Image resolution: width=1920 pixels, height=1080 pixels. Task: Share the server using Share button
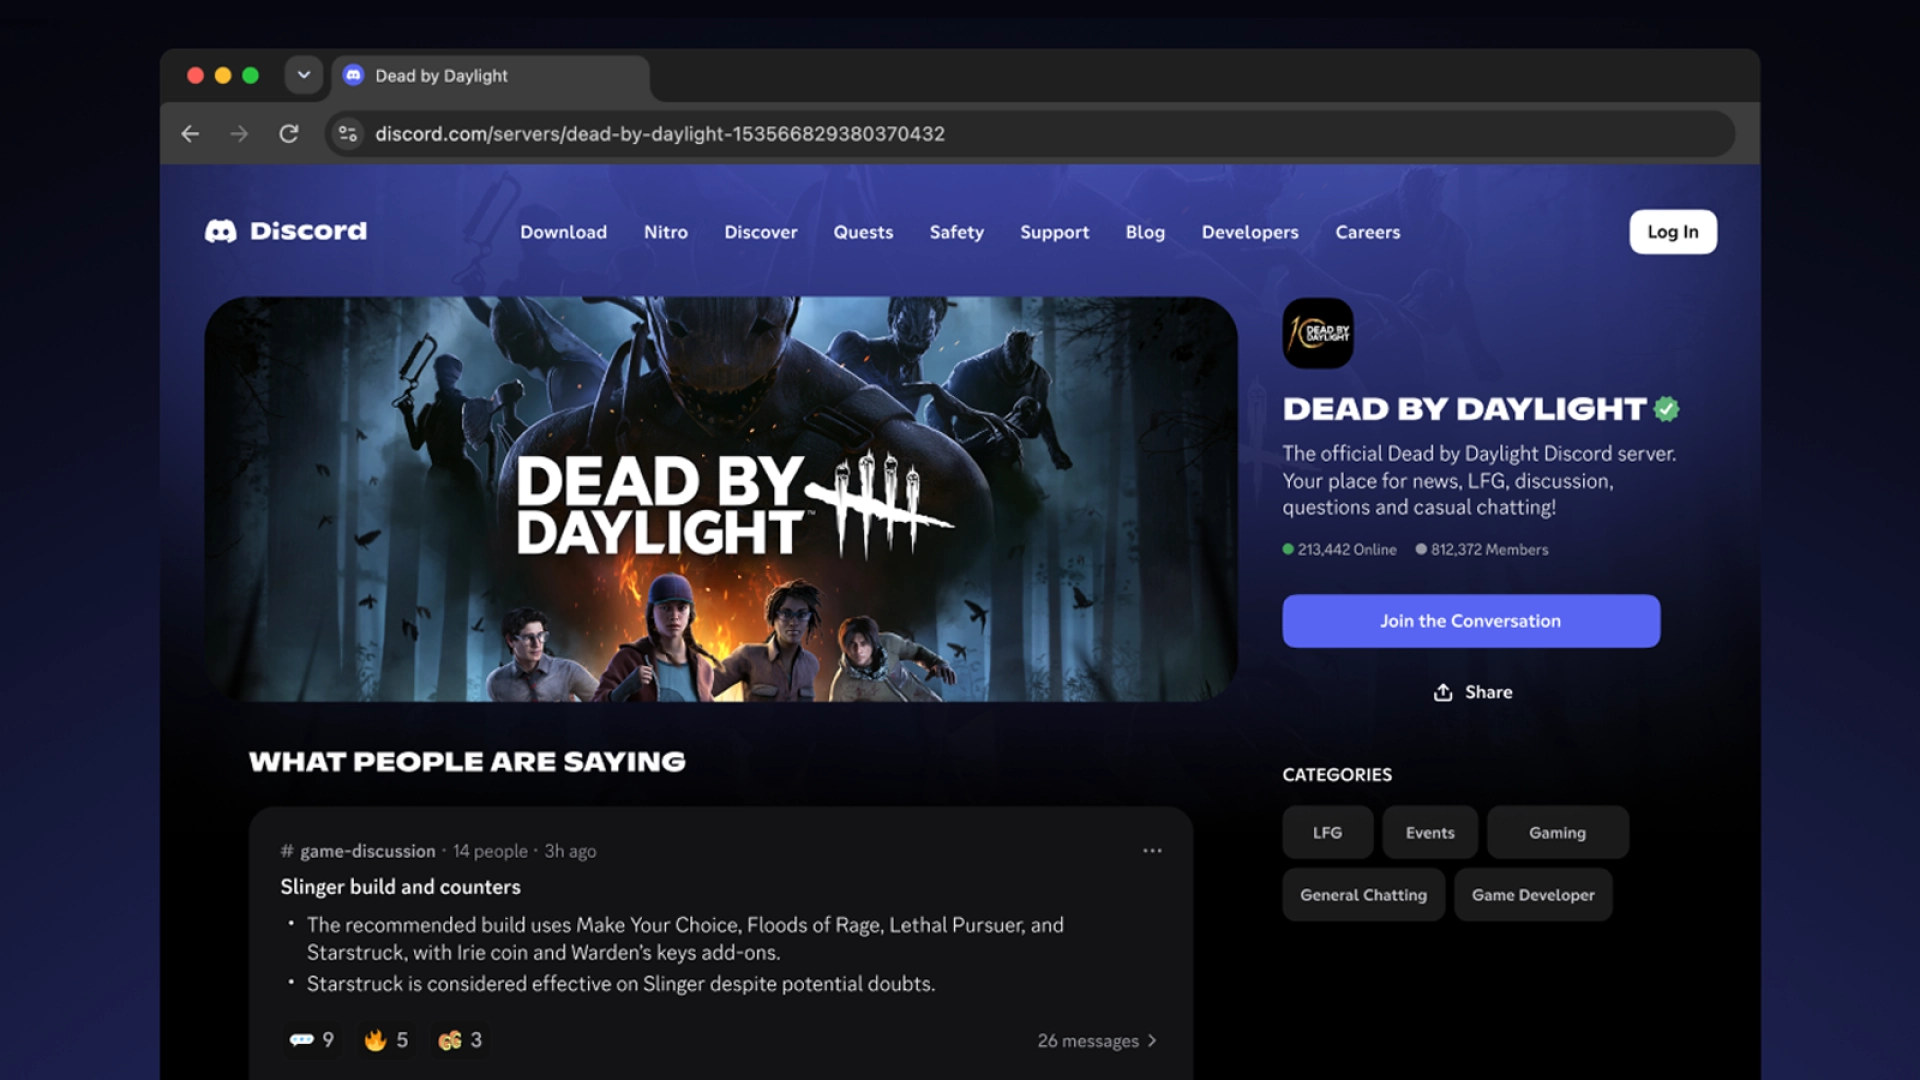pos(1473,692)
